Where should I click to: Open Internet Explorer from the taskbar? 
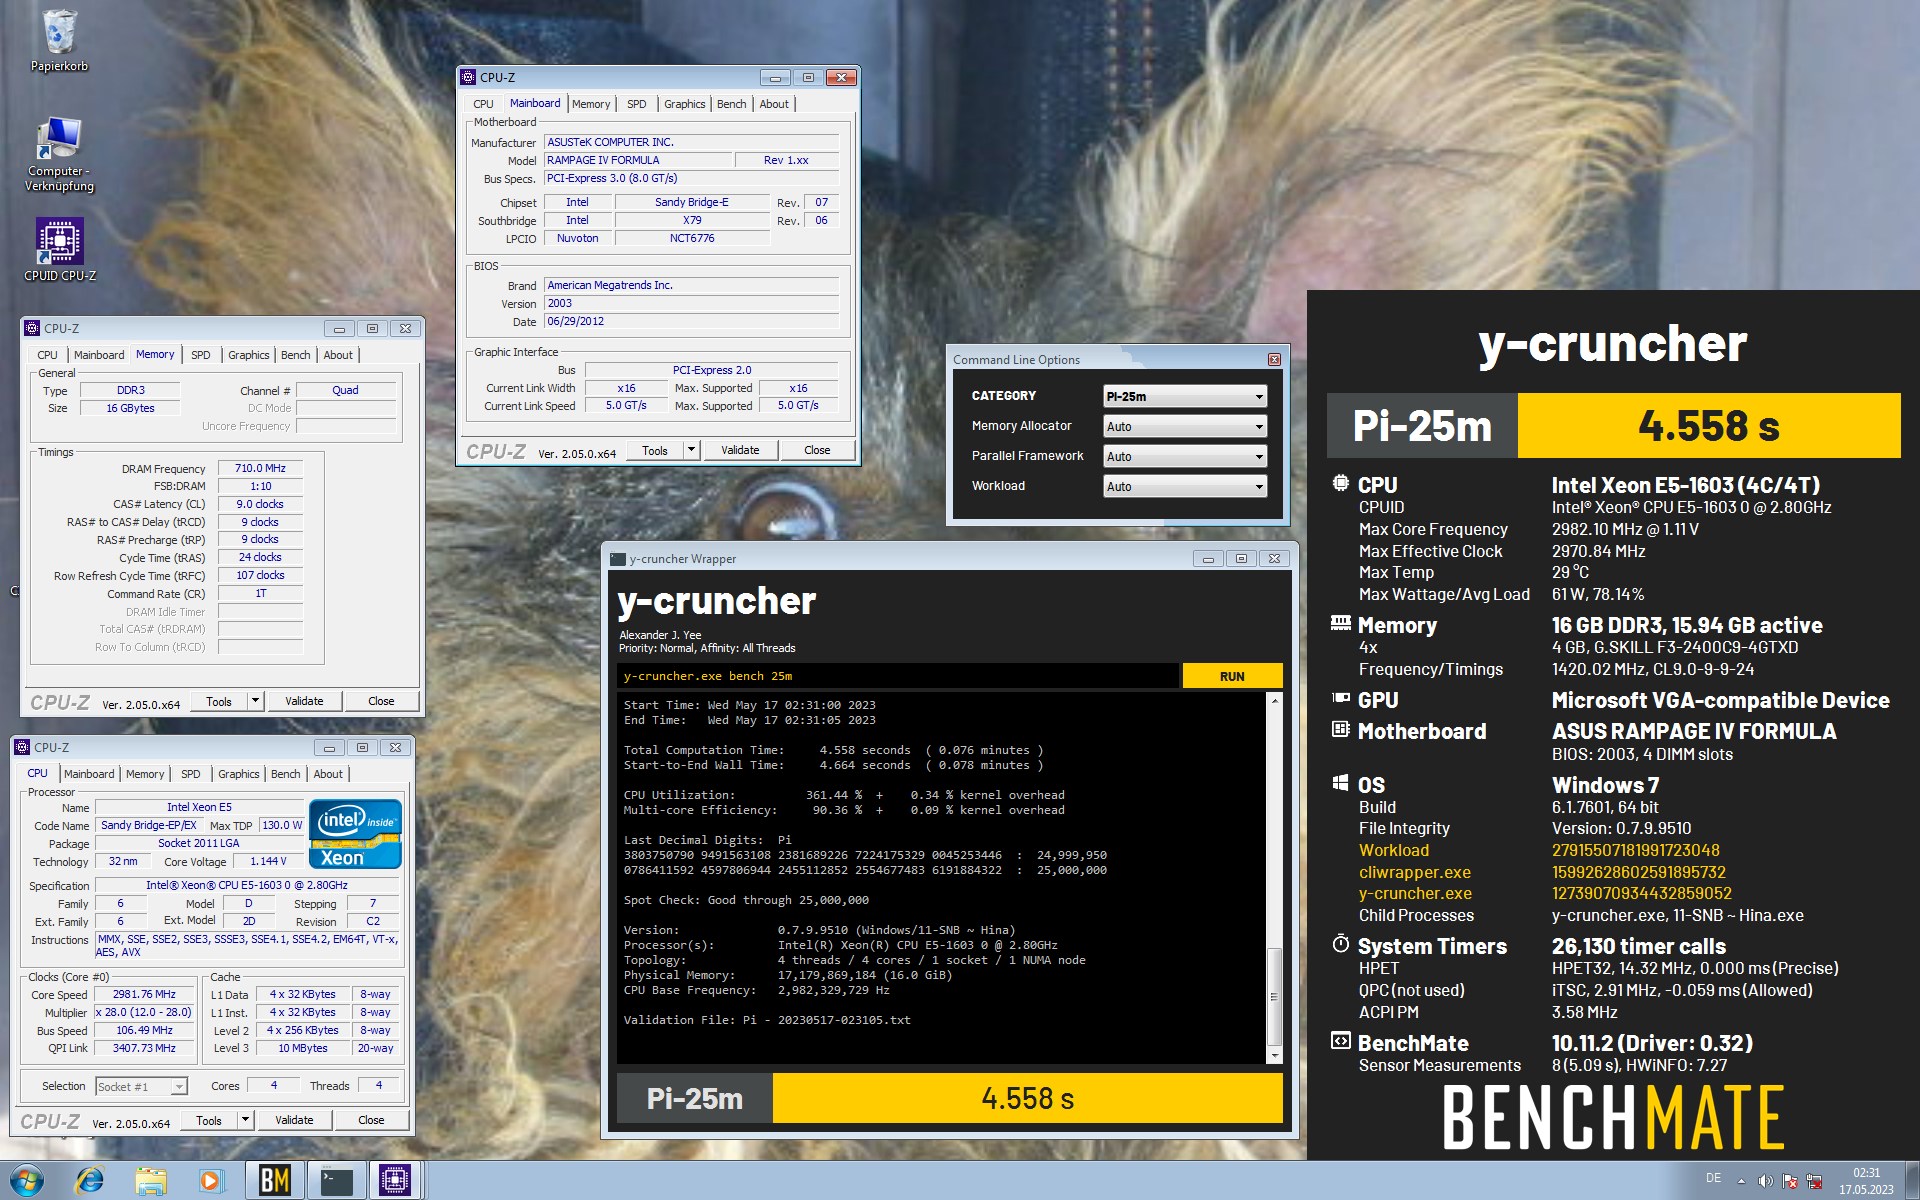pyautogui.click(x=90, y=1181)
